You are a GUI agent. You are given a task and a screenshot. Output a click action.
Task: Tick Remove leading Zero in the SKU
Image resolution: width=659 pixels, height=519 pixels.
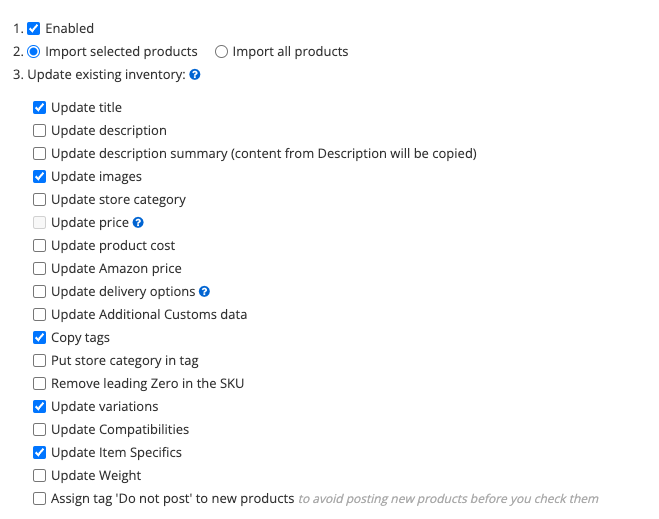[x=40, y=384]
